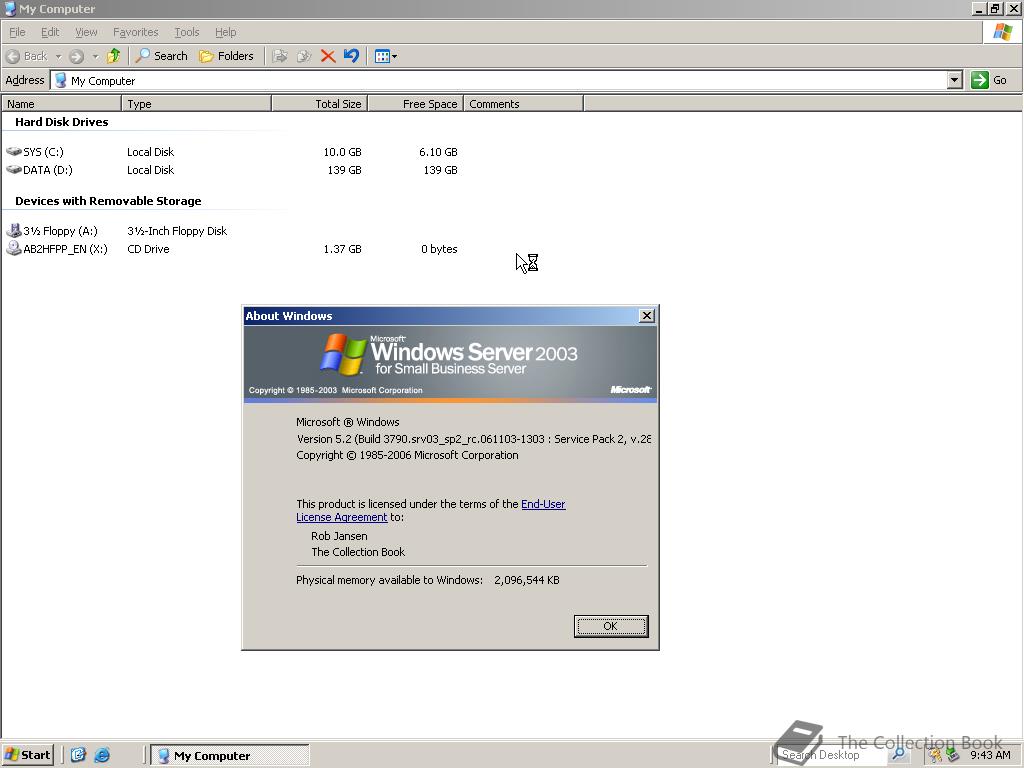Image resolution: width=1024 pixels, height=768 pixels.
Task: Click the Start button
Action: click(x=27, y=755)
